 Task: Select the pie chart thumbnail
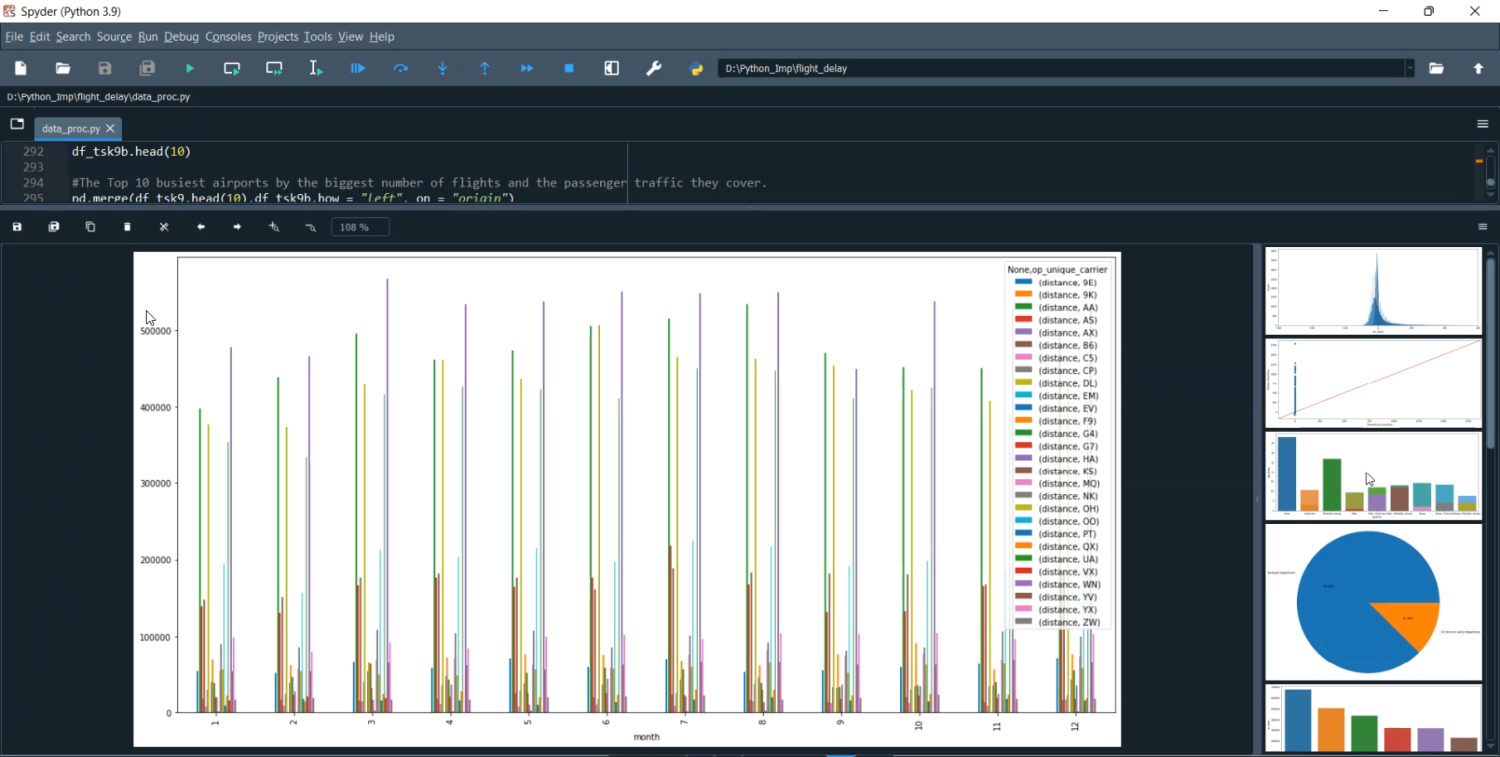[1372, 602]
